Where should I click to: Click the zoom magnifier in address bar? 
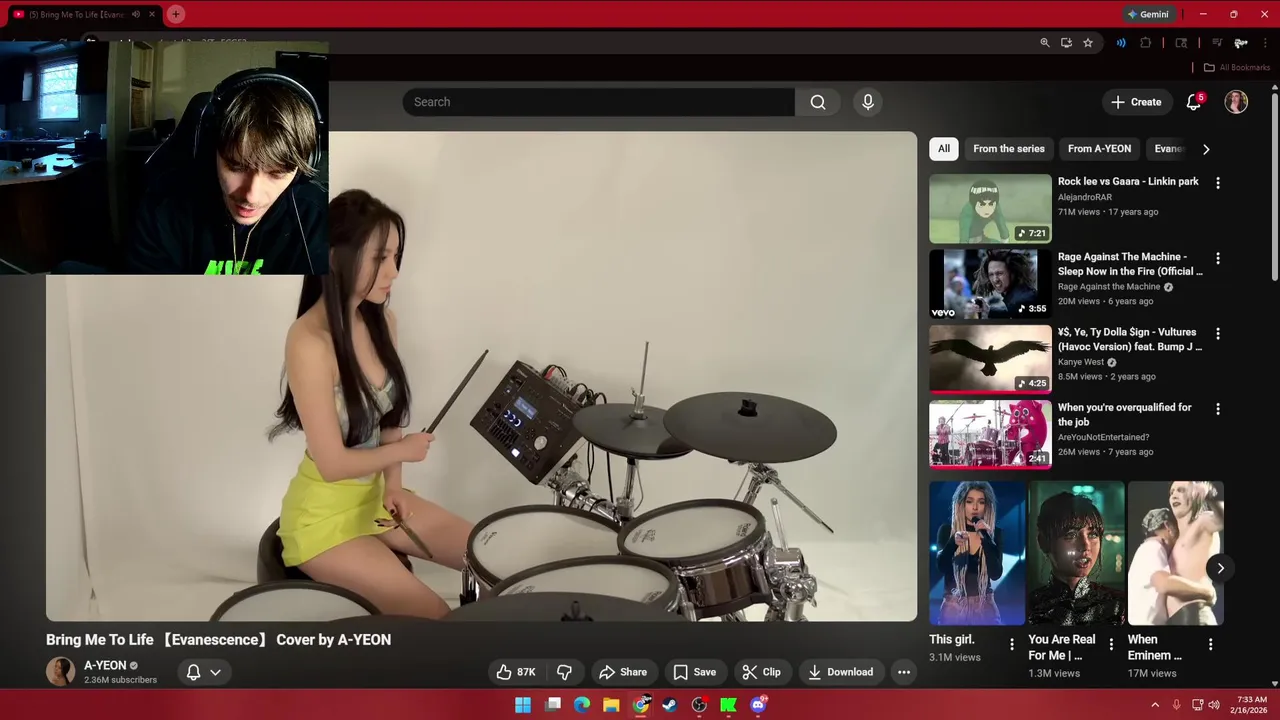pos(1045,43)
